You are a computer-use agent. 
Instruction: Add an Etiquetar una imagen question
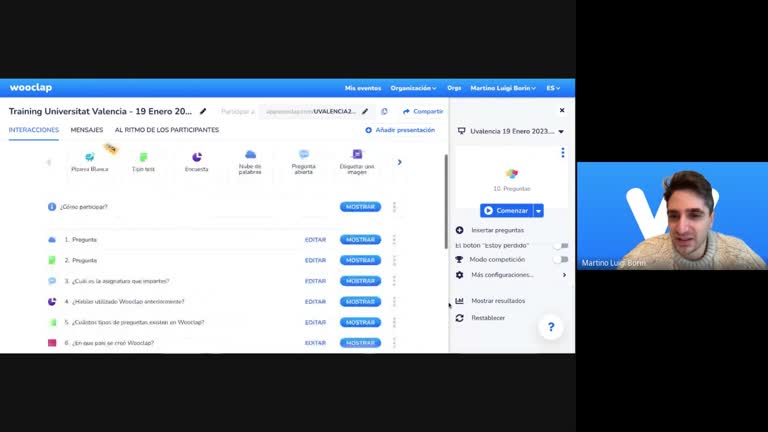[x=357, y=163]
